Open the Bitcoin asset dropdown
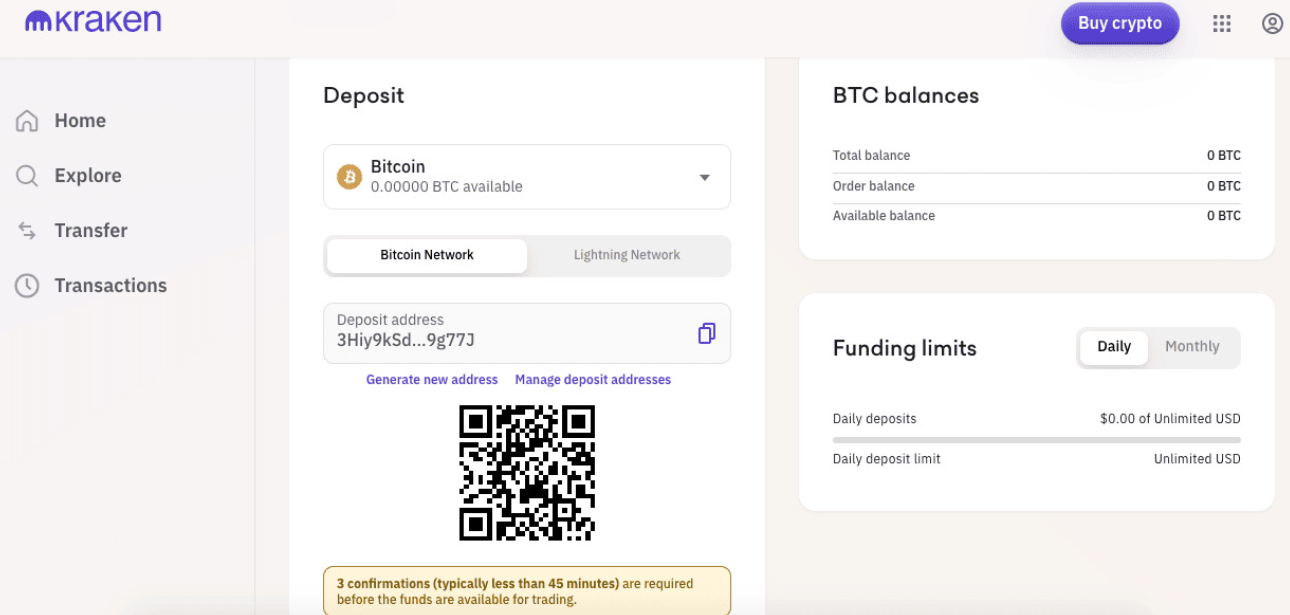 pyautogui.click(x=527, y=176)
